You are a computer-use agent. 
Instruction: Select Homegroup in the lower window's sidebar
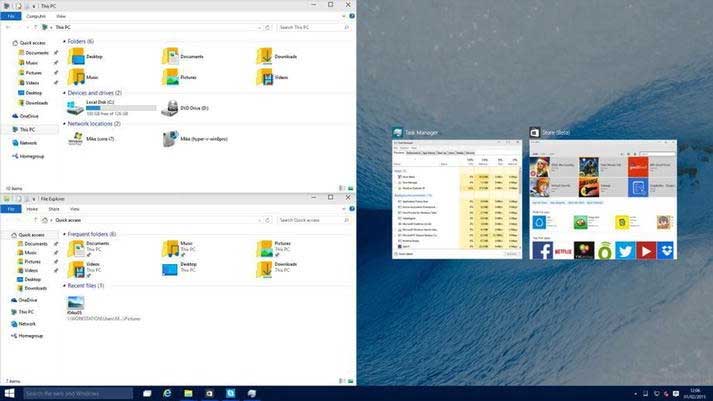tap(30, 335)
